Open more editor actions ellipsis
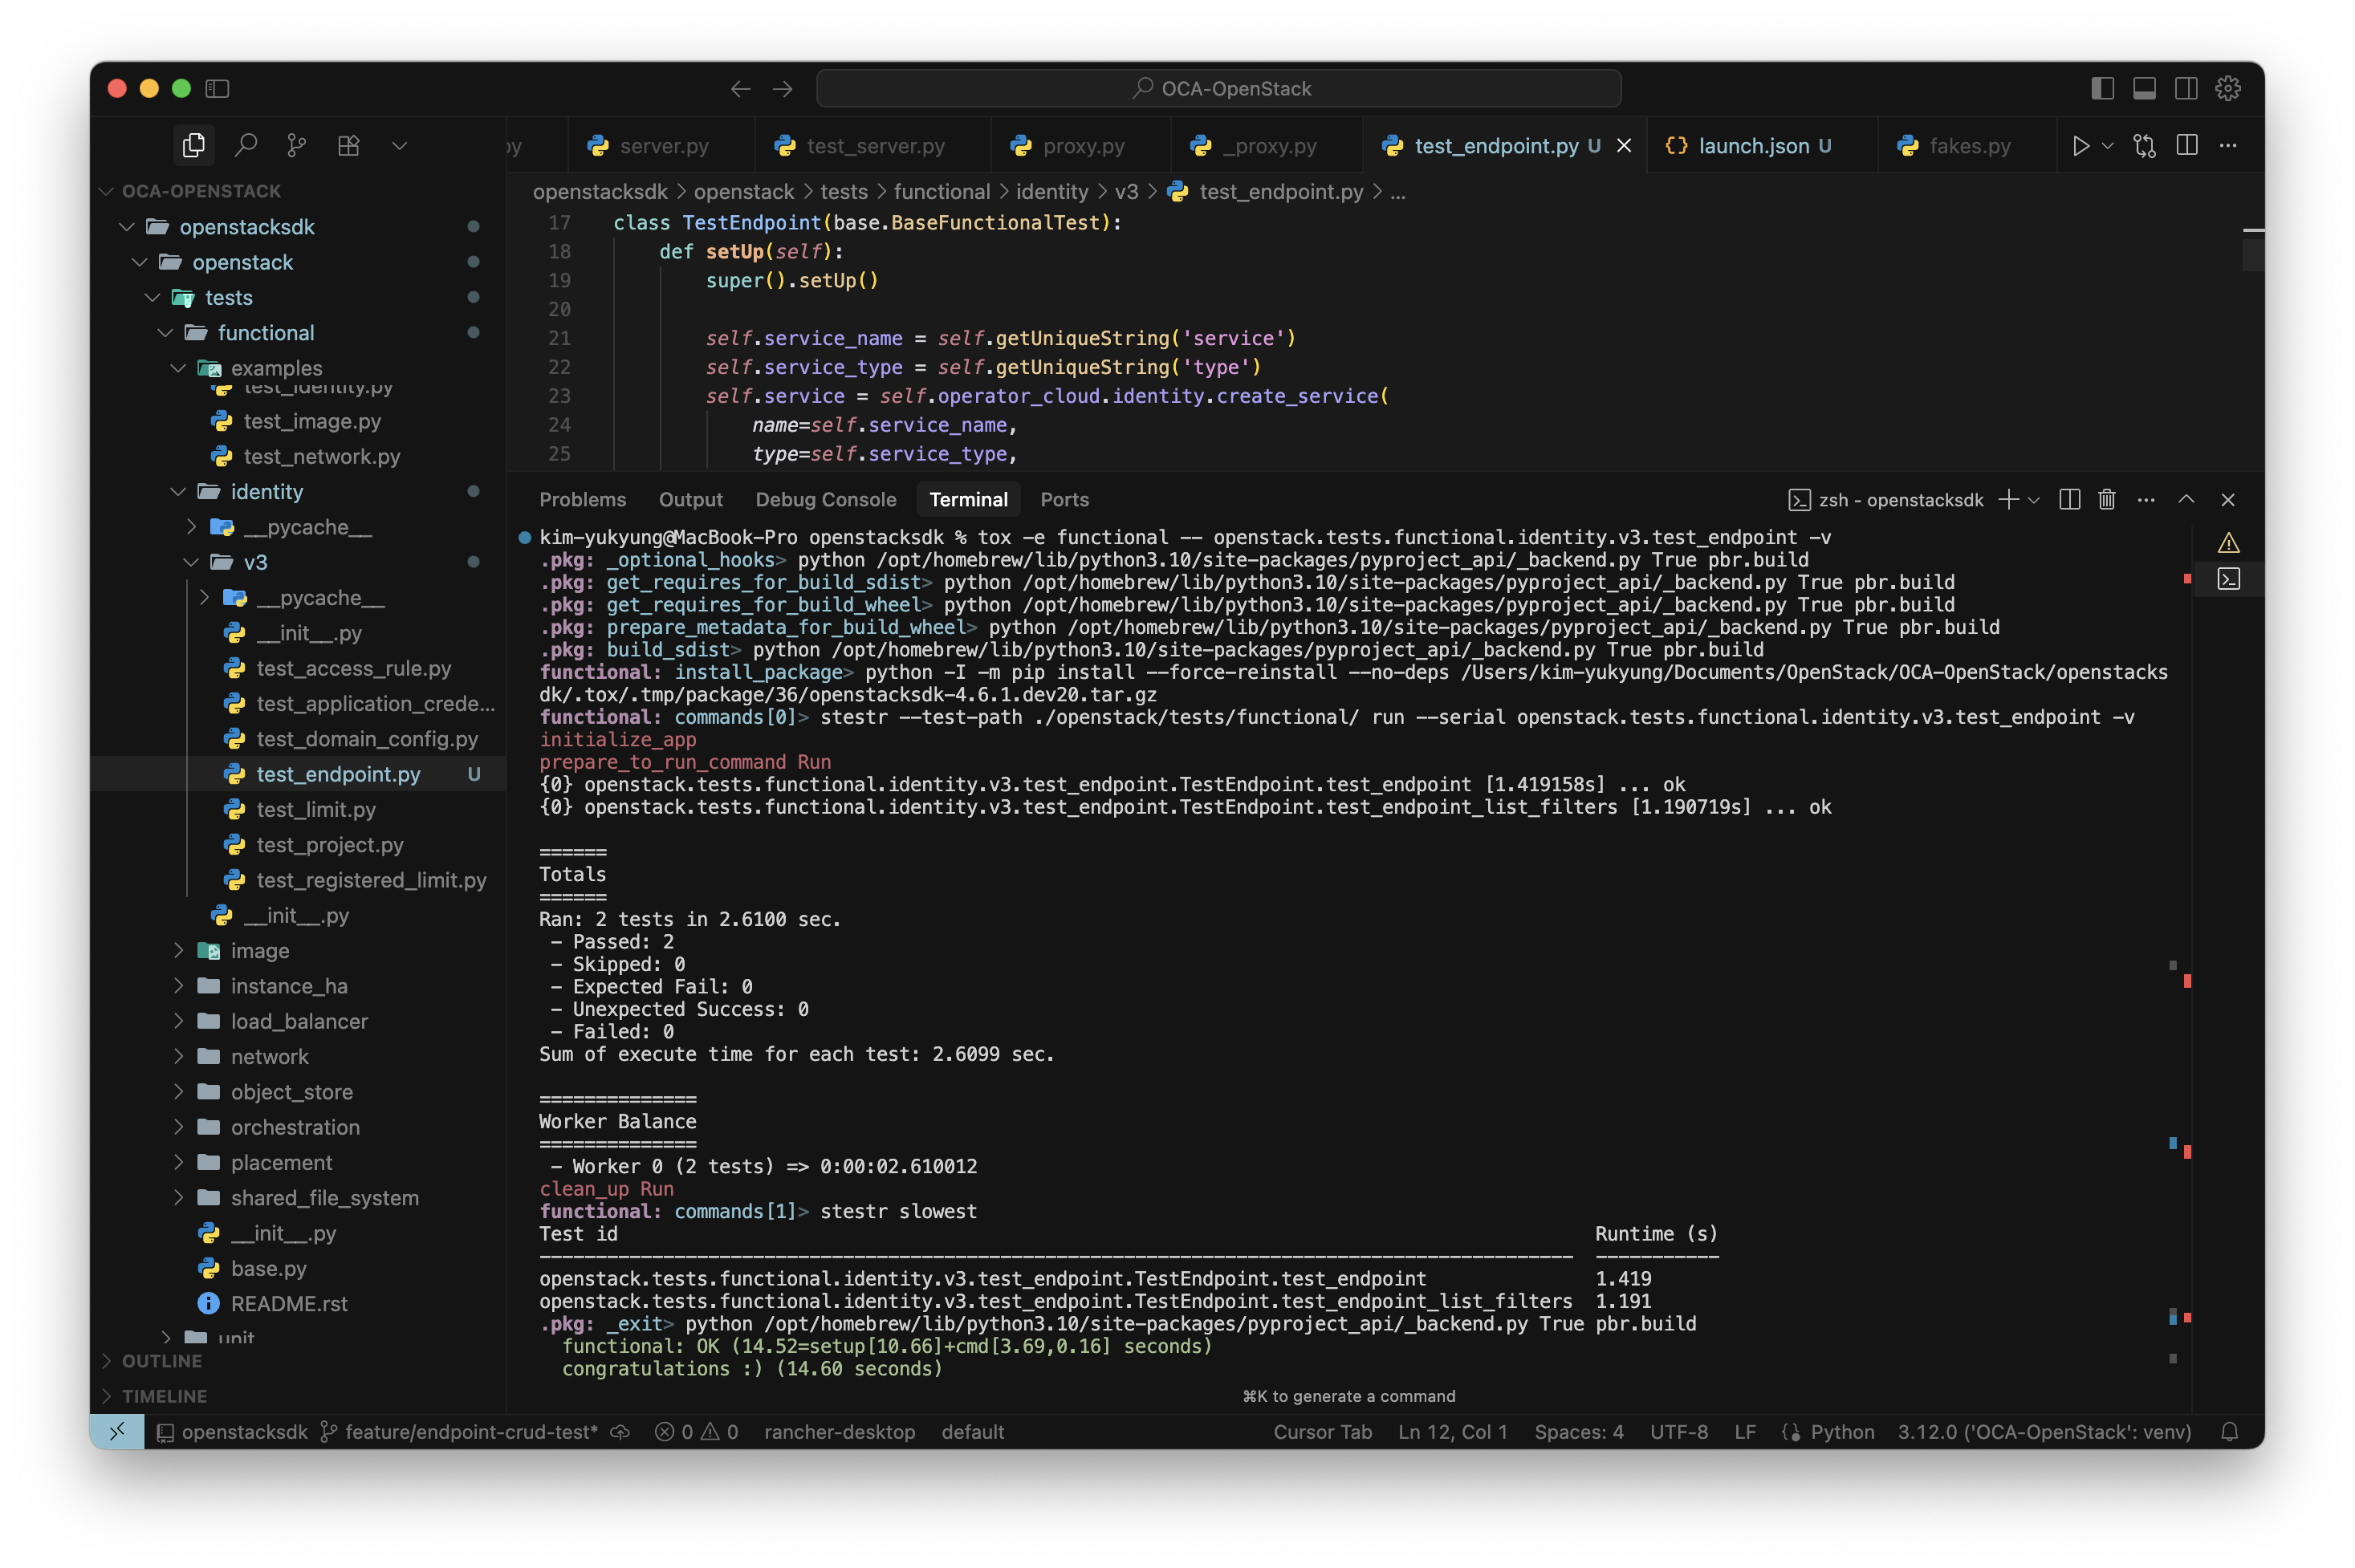Viewport: 2355px width, 1568px height. click(x=2228, y=146)
